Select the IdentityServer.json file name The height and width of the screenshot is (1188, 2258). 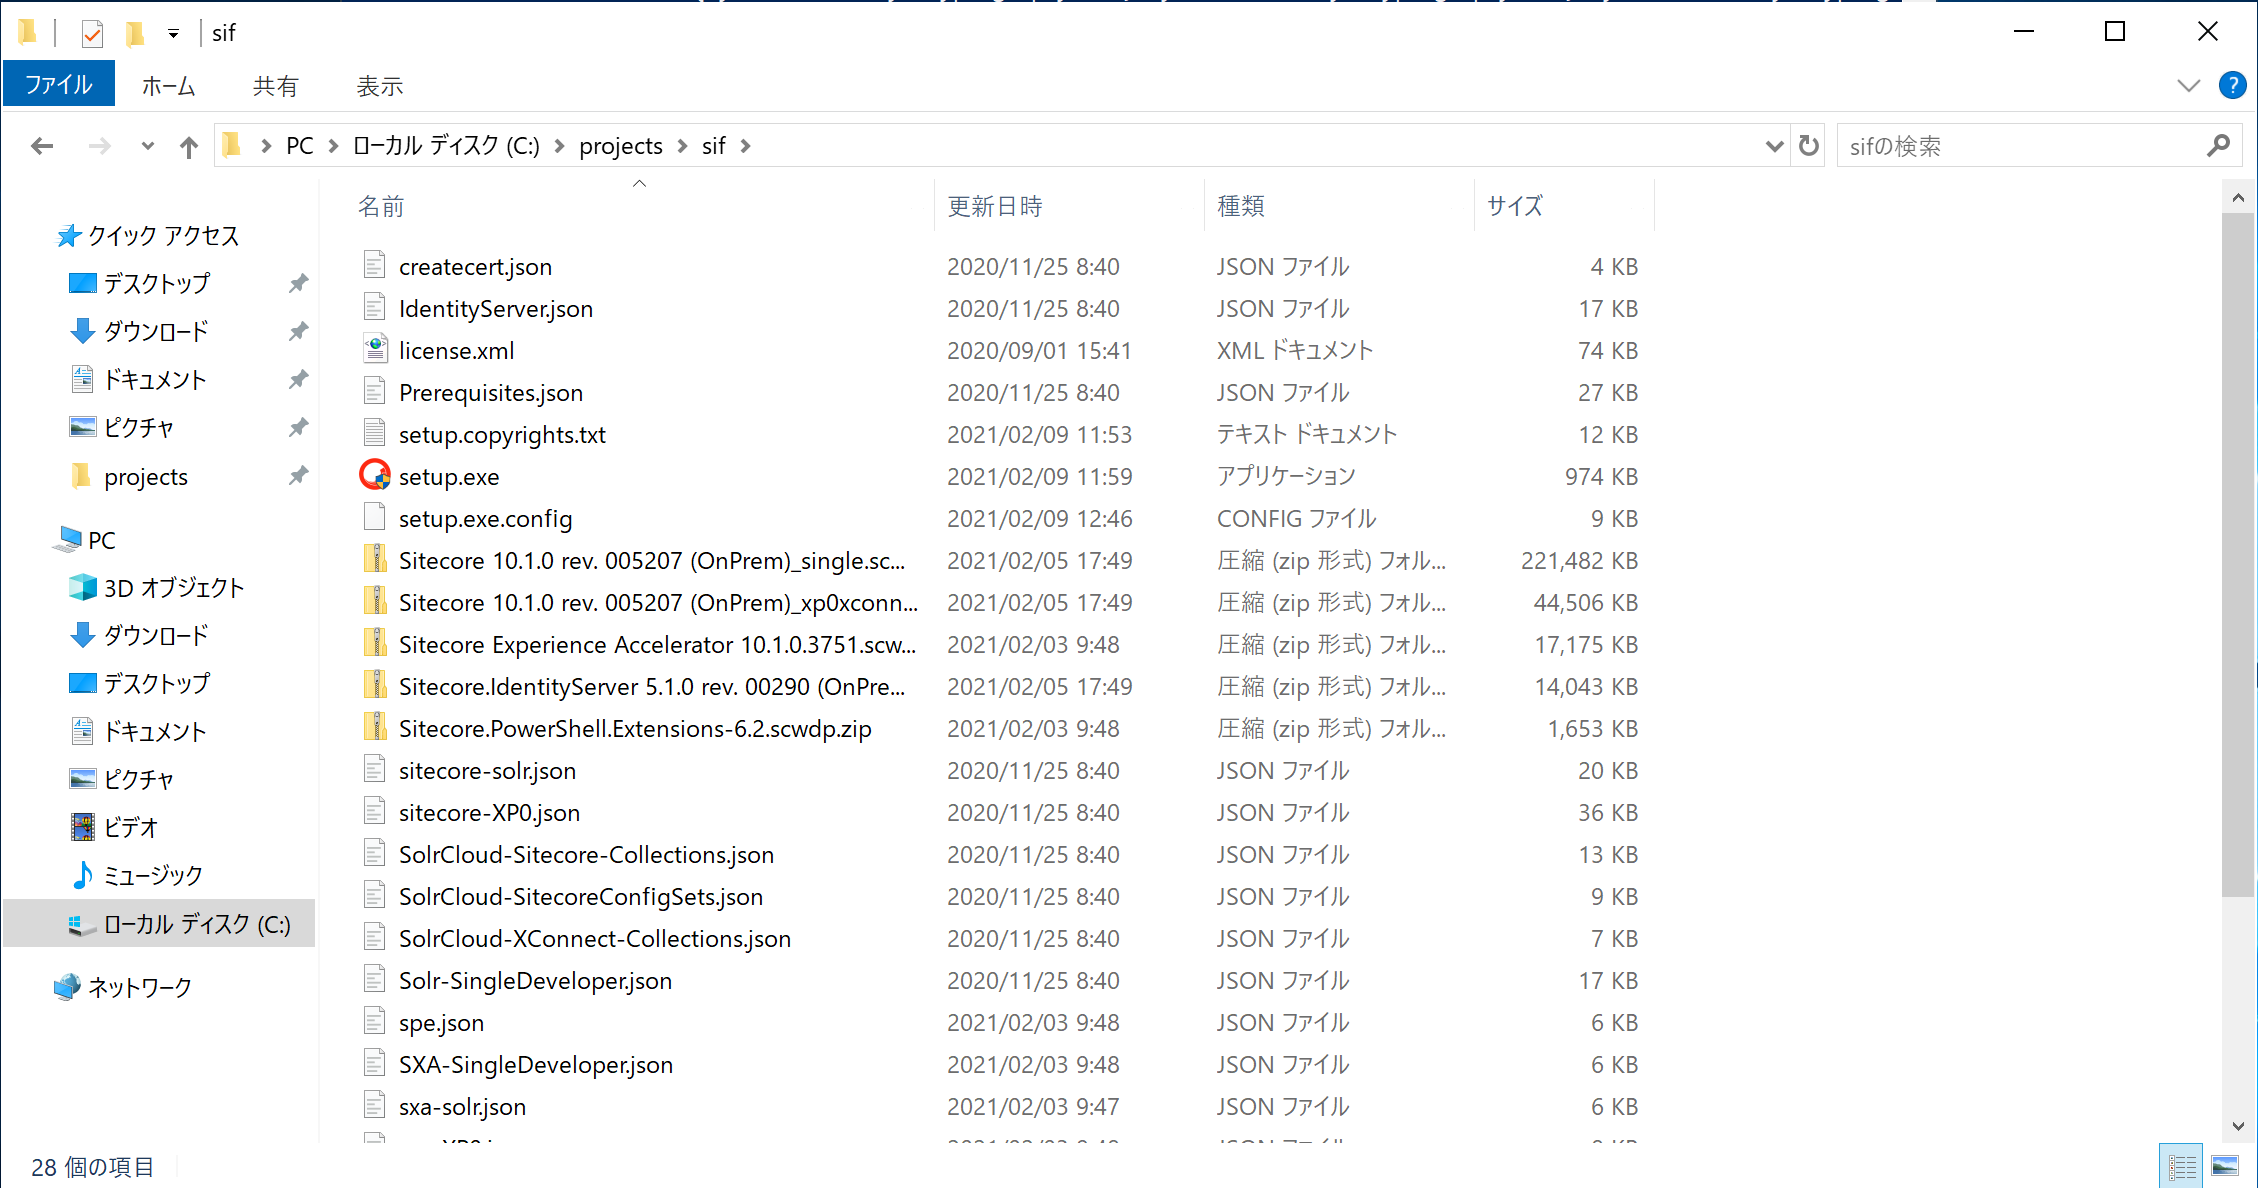click(496, 309)
